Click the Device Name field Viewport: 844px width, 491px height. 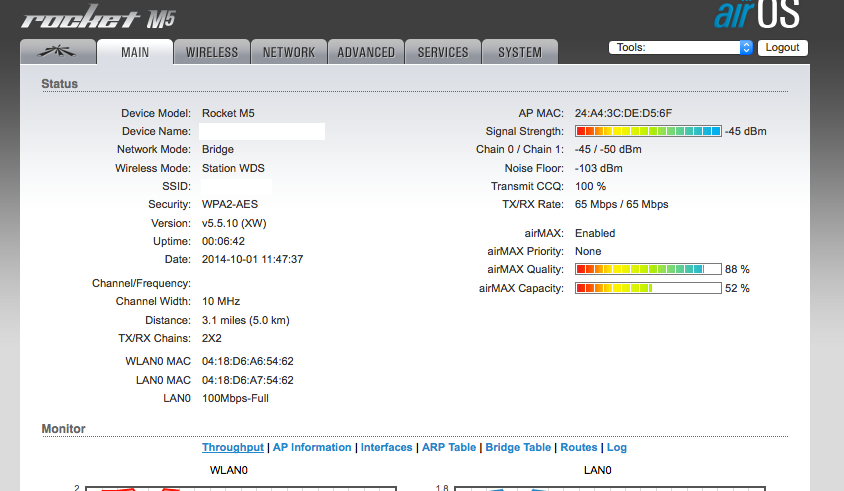click(x=262, y=131)
